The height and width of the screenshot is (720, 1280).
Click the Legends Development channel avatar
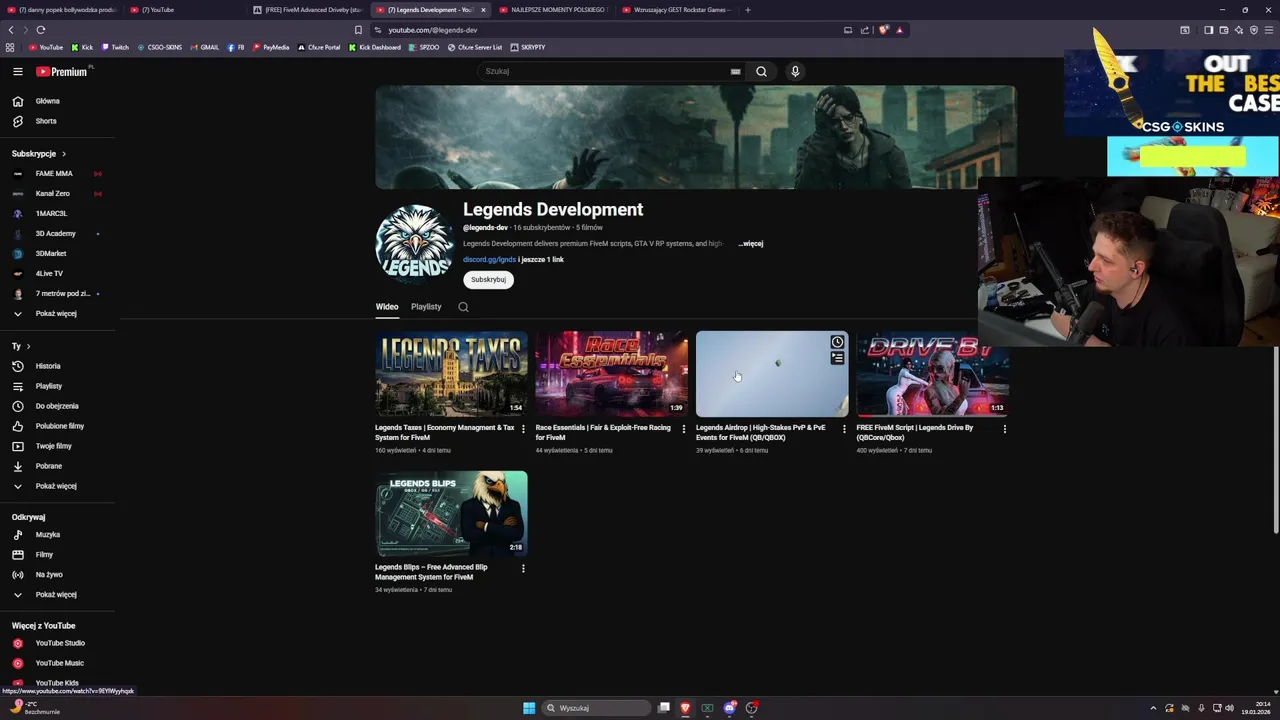414,244
